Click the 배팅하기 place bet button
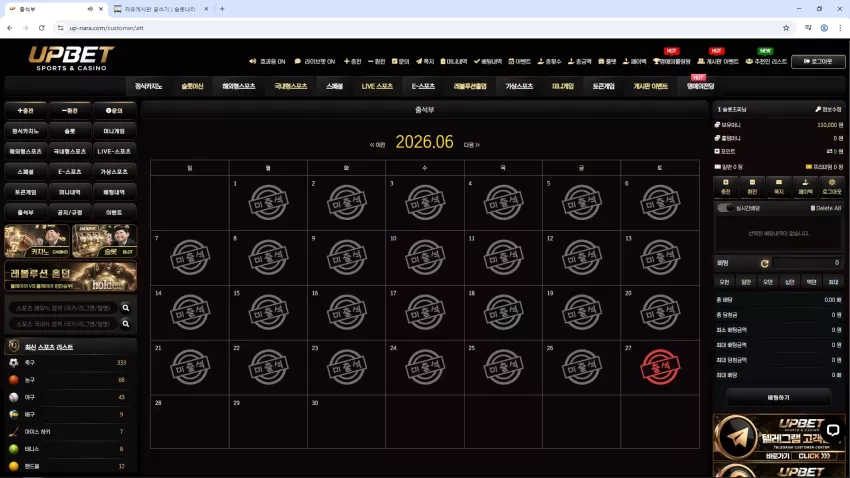 [778, 398]
